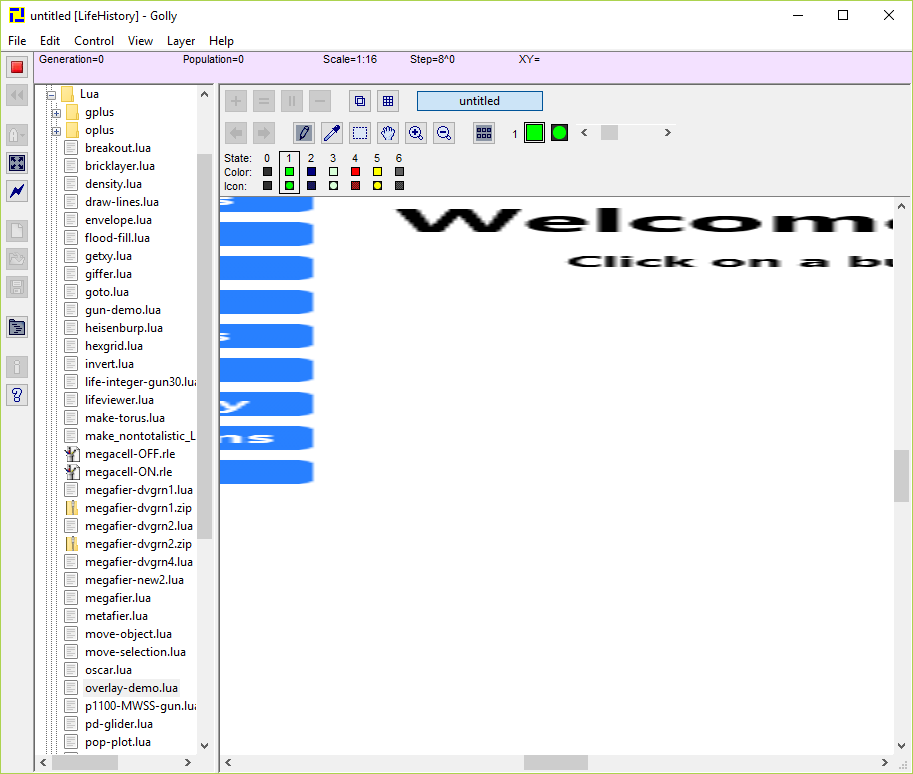Open the File menu
The height and width of the screenshot is (774, 913).
17,41
